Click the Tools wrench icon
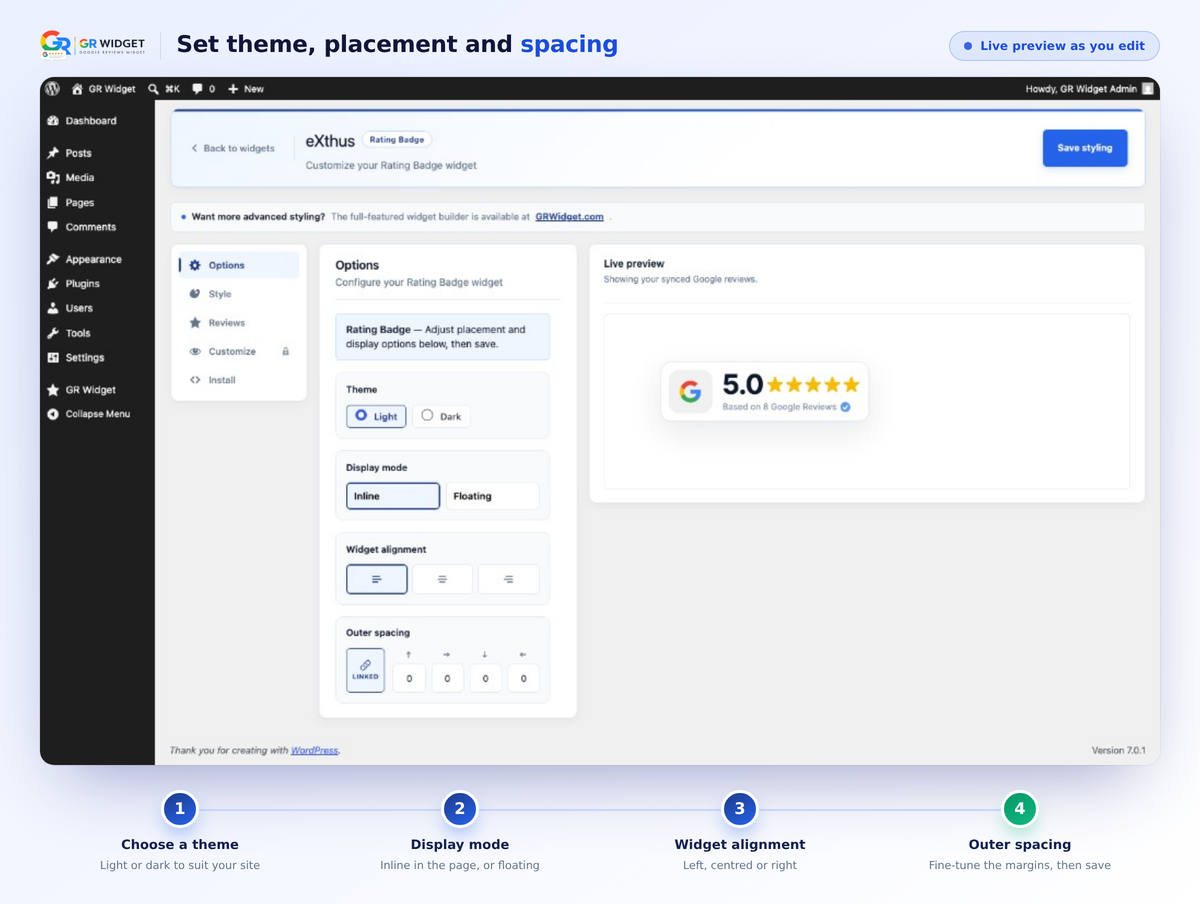1200x904 pixels. [53, 333]
